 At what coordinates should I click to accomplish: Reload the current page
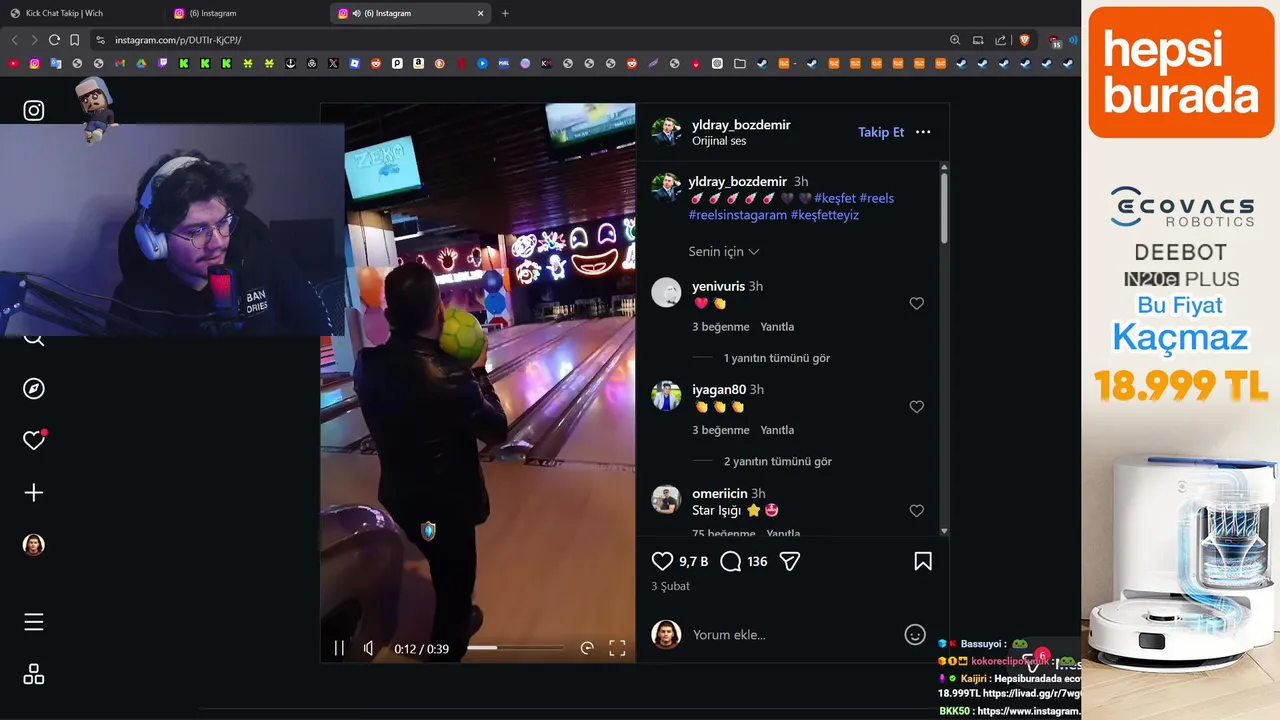click(54, 40)
